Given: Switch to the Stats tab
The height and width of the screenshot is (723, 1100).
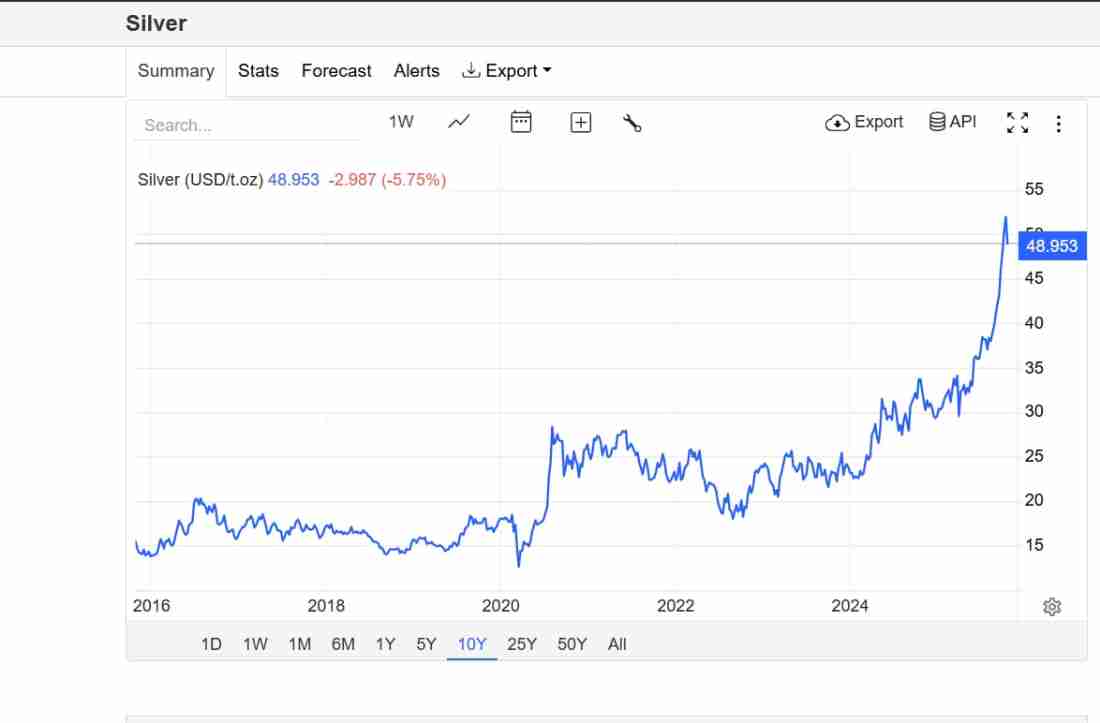Looking at the screenshot, I should (x=258, y=71).
